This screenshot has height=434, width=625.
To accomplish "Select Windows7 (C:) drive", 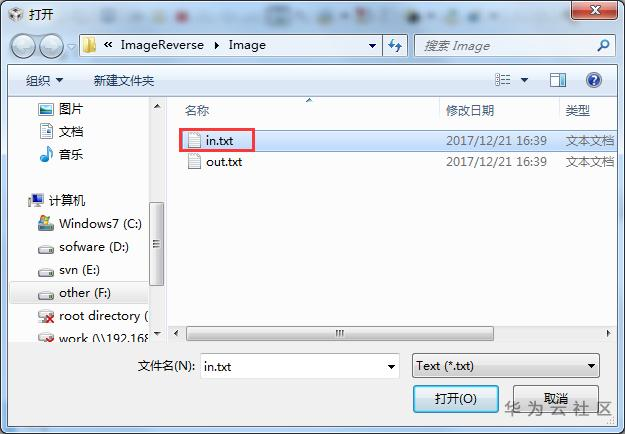I will (90, 224).
